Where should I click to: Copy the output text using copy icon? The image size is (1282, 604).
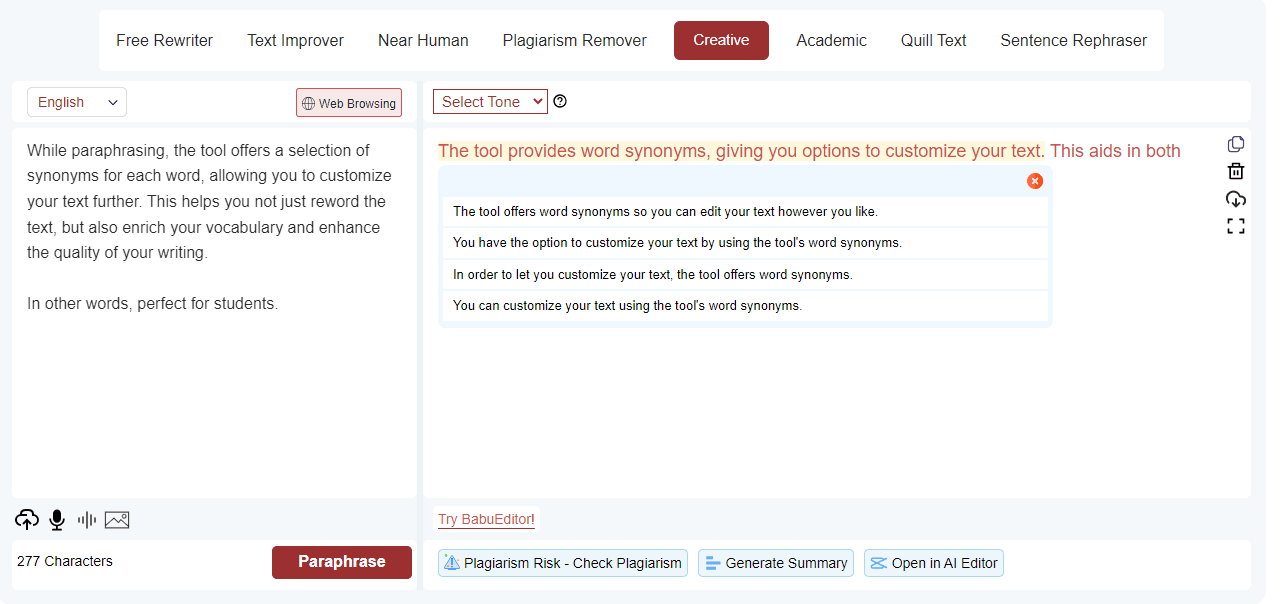(x=1236, y=144)
